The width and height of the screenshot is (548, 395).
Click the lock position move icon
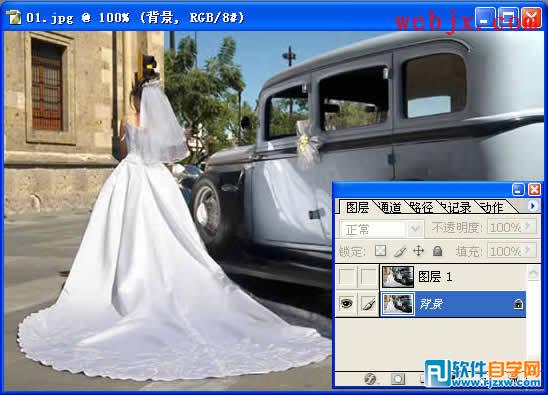point(418,251)
